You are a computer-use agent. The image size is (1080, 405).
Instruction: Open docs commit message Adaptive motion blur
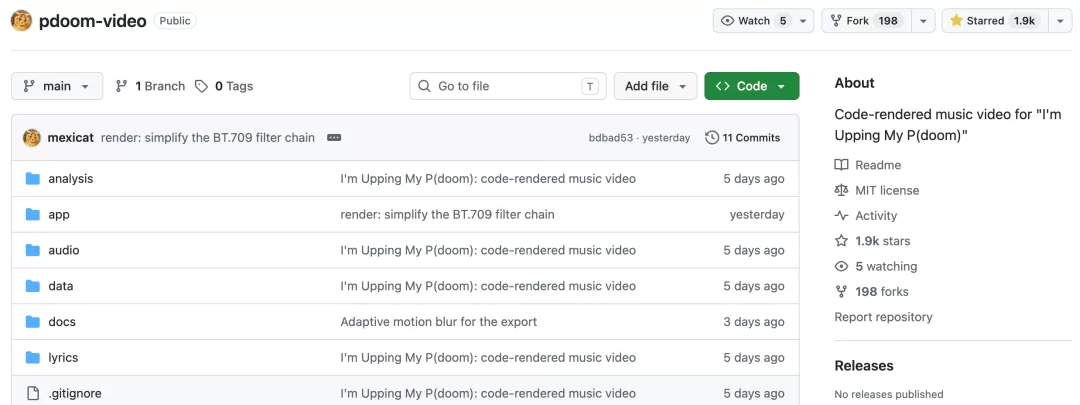tap(439, 322)
